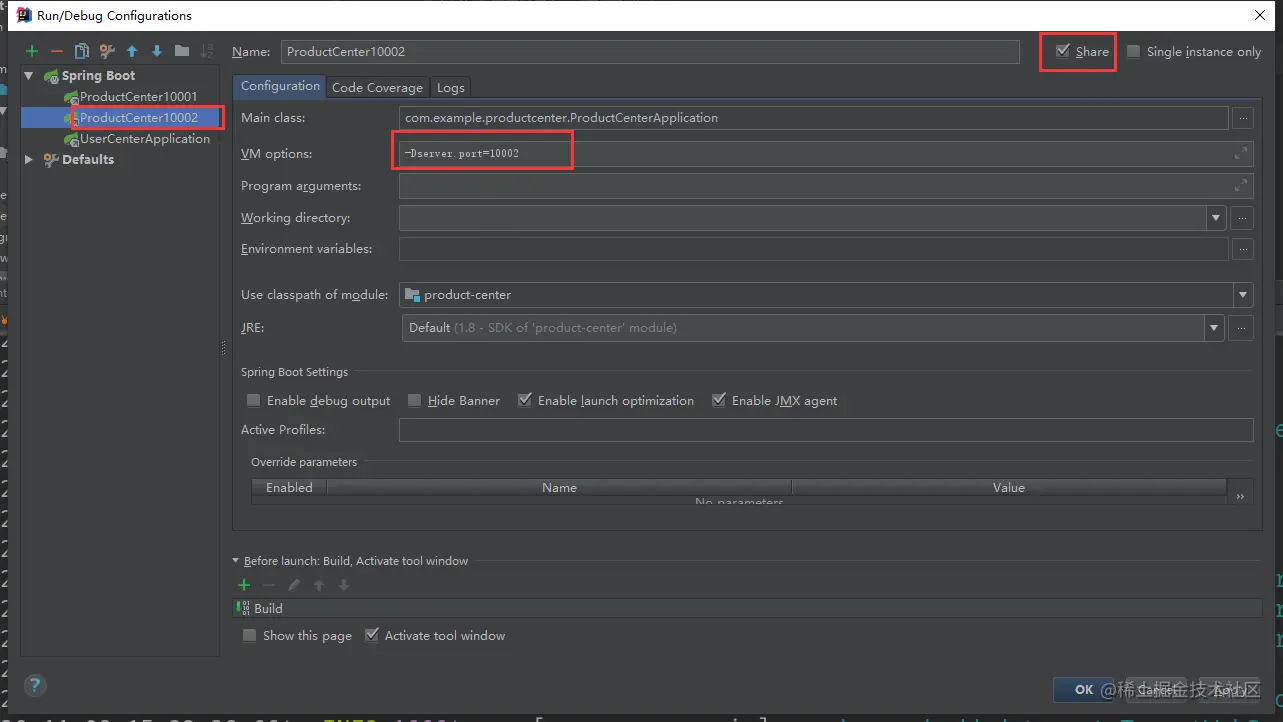Open help with the question mark icon
This screenshot has width=1283, height=722.
[x=35, y=685]
